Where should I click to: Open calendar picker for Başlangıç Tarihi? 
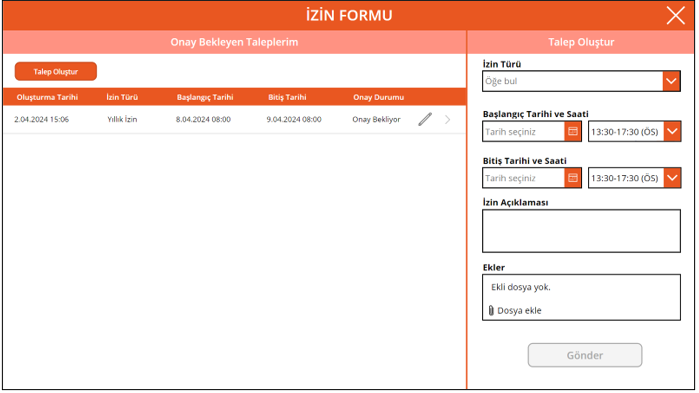[x=573, y=131]
